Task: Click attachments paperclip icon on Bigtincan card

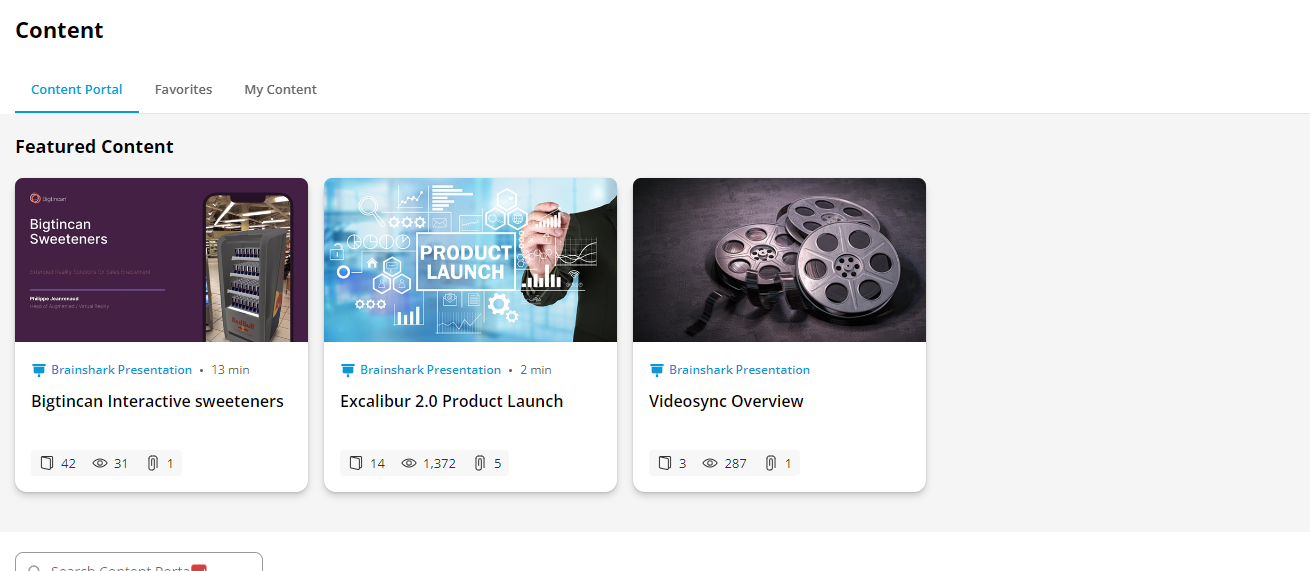Action: [x=153, y=463]
